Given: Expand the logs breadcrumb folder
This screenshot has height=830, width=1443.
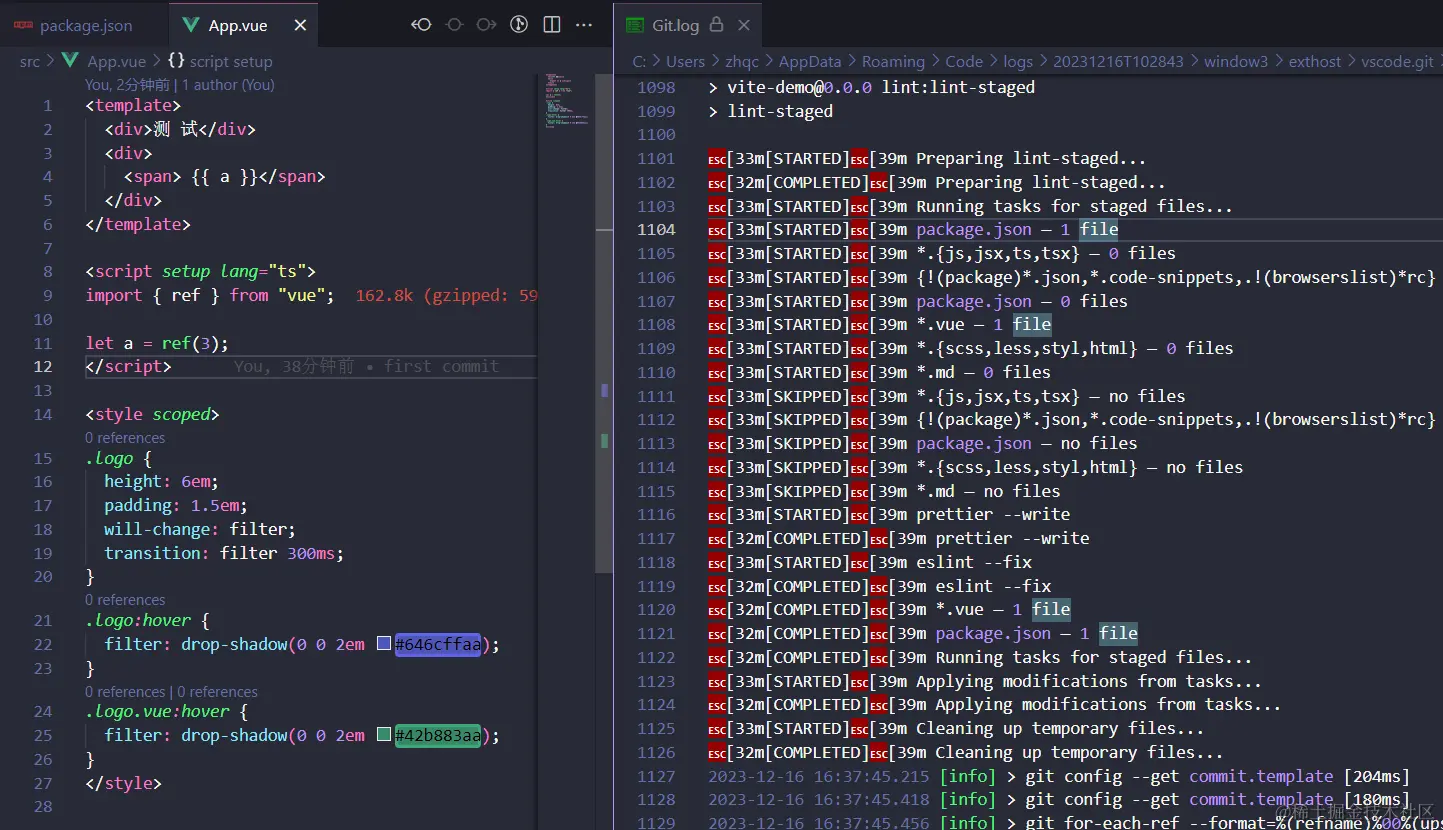Looking at the screenshot, I should 1018,61.
